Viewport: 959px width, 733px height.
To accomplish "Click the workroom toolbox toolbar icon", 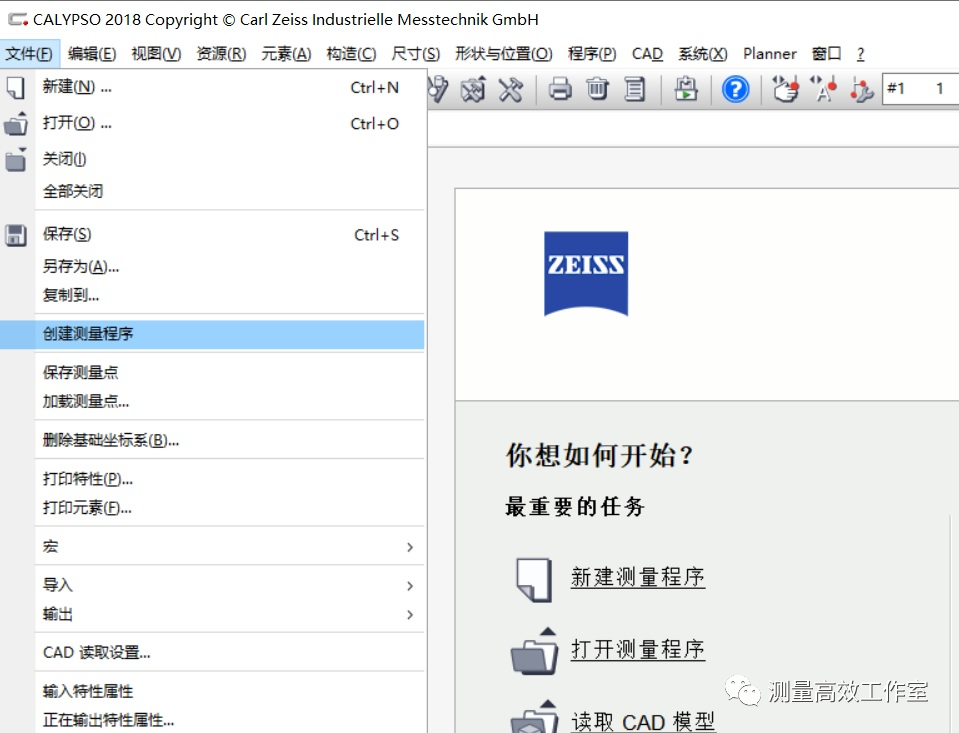I will (x=473, y=89).
